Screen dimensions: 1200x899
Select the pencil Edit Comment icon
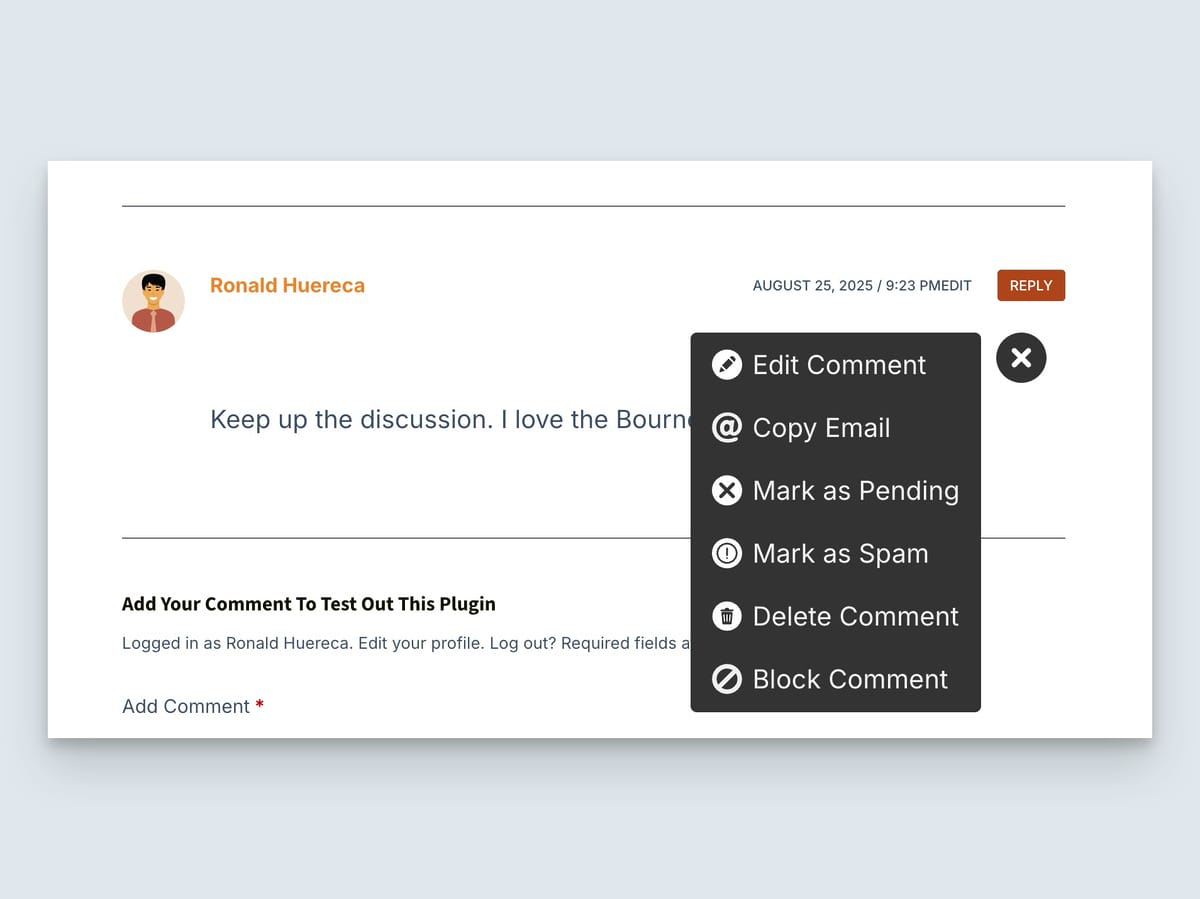[x=726, y=364]
